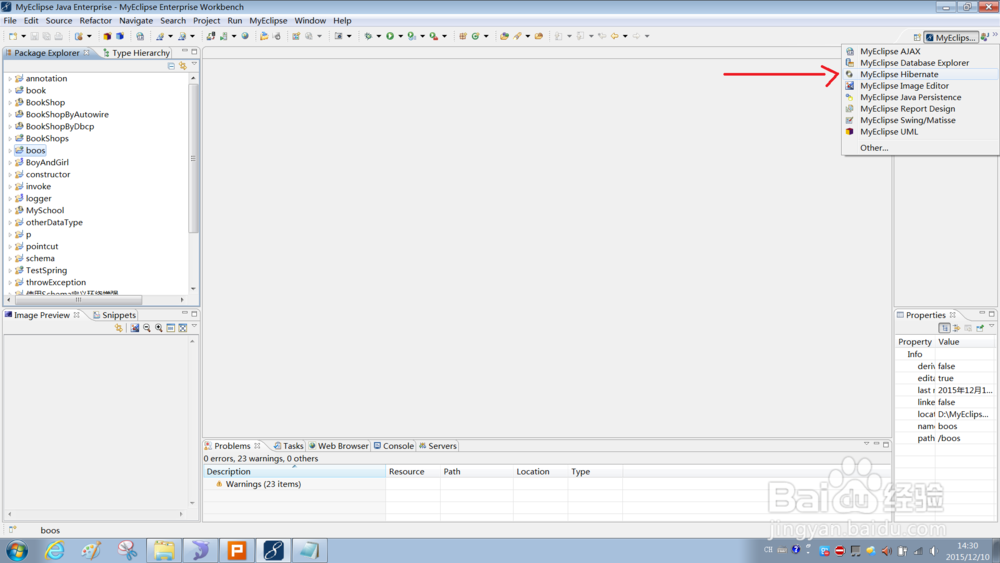Click the New file toolbar icon
The image size is (1000, 563).
[x=13, y=36]
